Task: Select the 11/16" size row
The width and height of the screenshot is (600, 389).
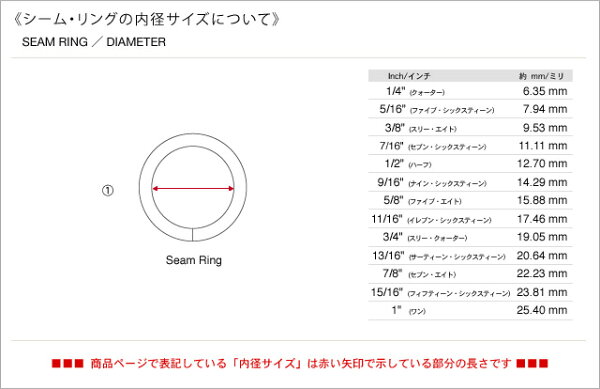Action: (470, 219)
